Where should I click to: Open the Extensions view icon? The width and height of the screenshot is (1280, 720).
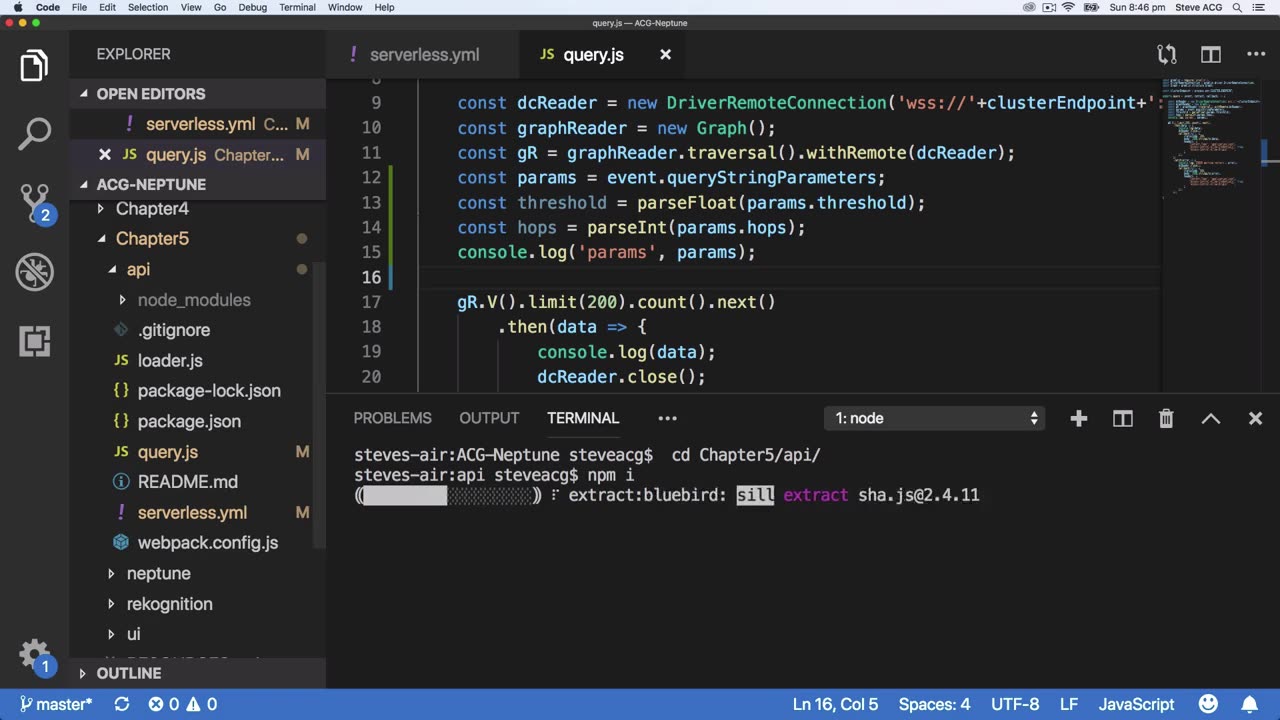[x=34, y=341]
